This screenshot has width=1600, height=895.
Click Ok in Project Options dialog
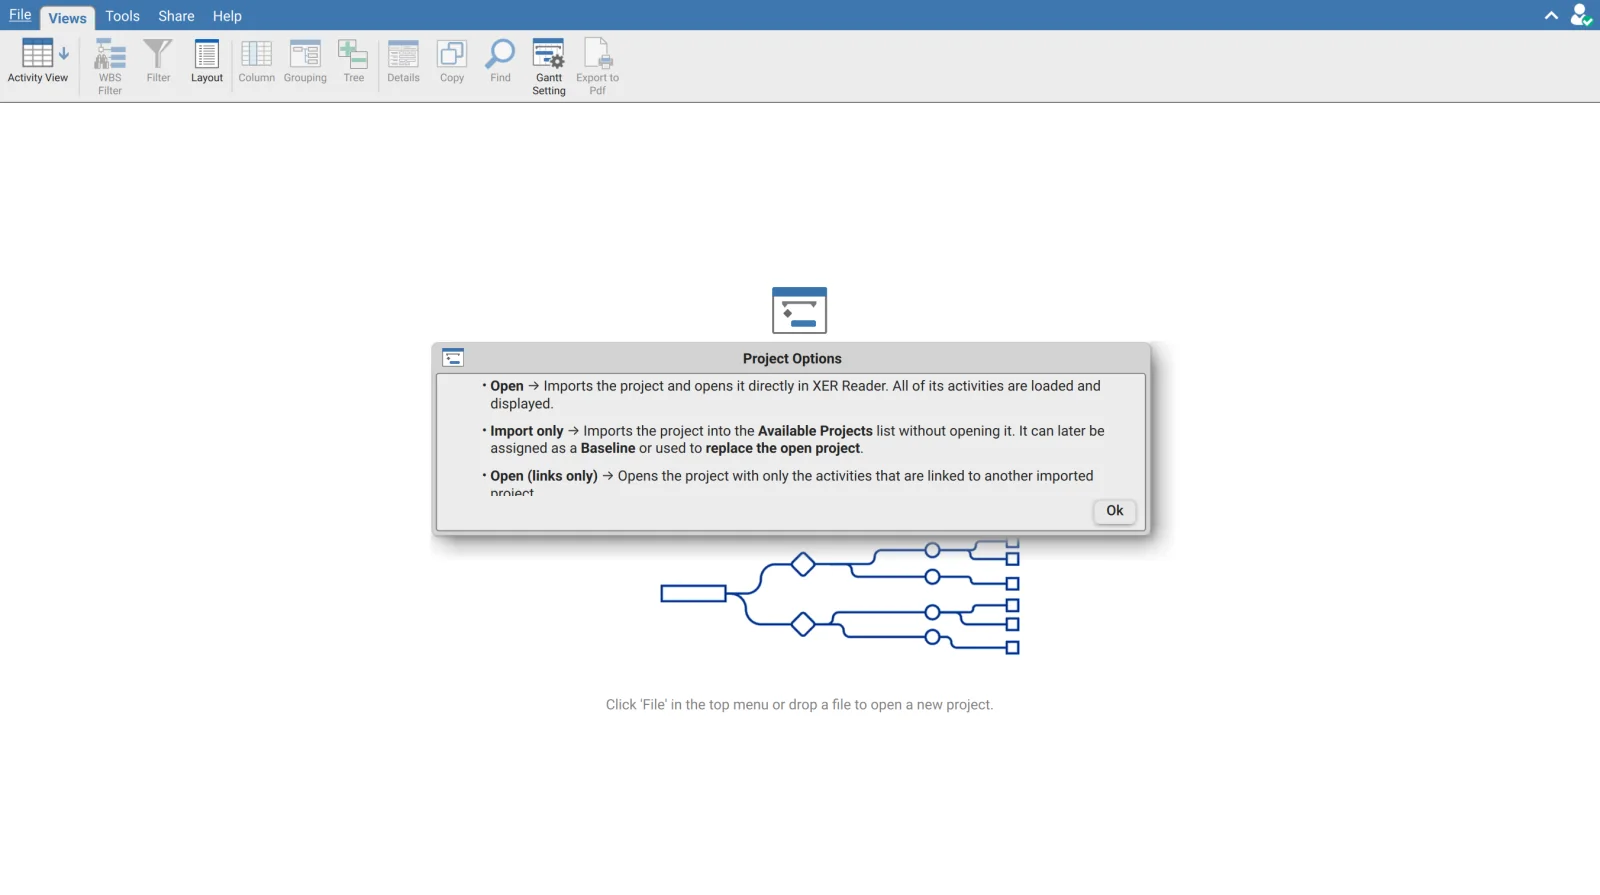(x=1114, y=511)
